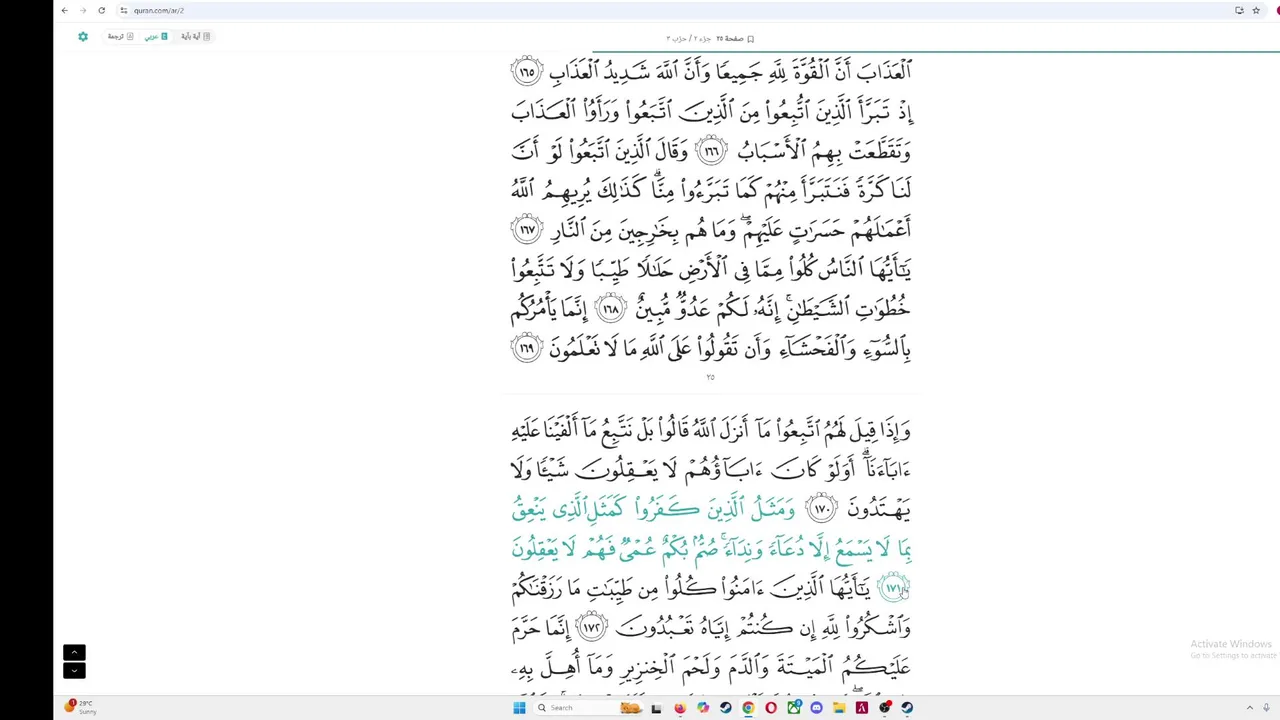The image size is (1280, 720).
Task: Select the Arabic (عربي) reading mode
Action: (156, 36)
